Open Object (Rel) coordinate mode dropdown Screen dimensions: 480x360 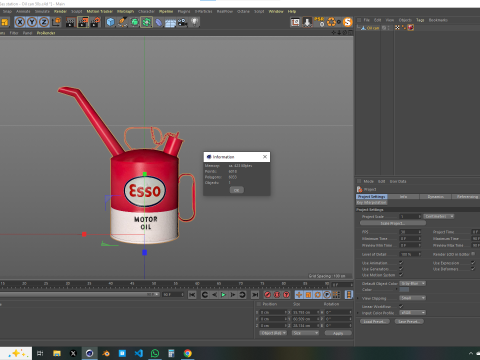273,333
